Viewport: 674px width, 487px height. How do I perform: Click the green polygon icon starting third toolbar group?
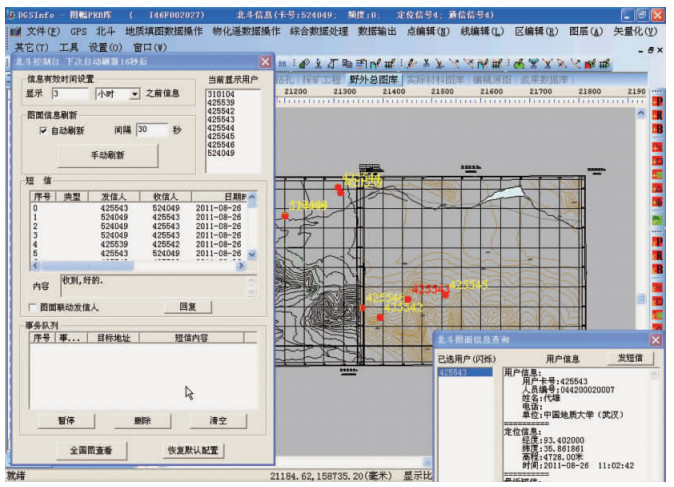click(519, 64)
